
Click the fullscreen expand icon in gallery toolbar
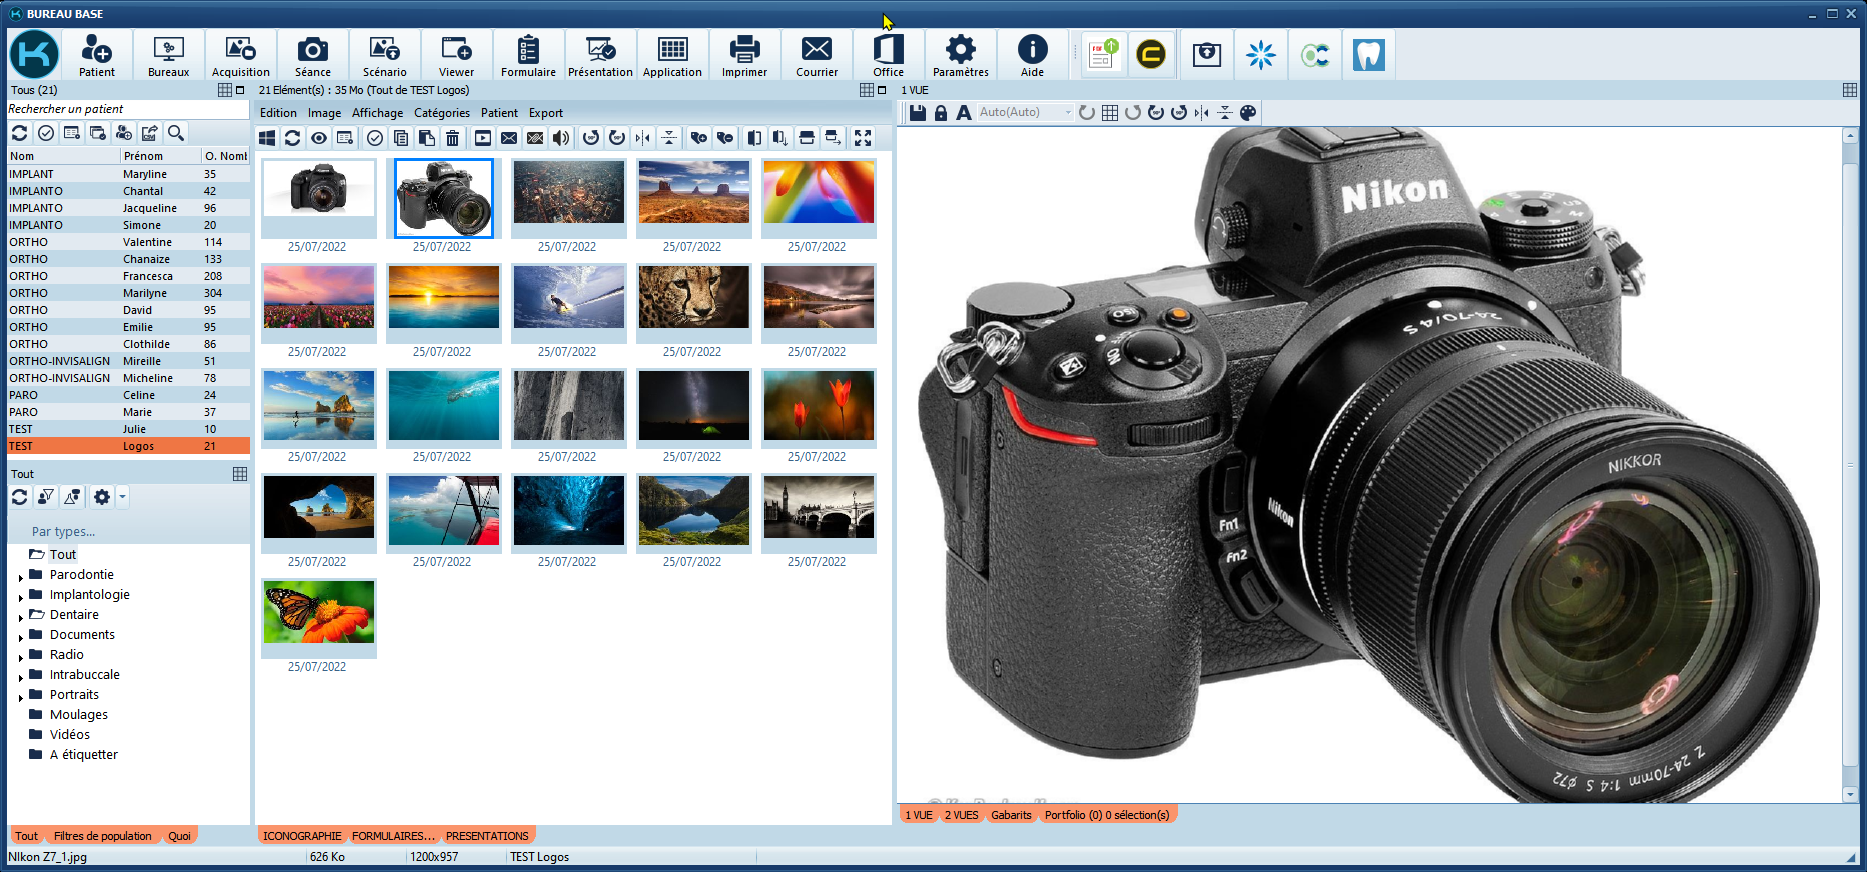click(863, 138)
